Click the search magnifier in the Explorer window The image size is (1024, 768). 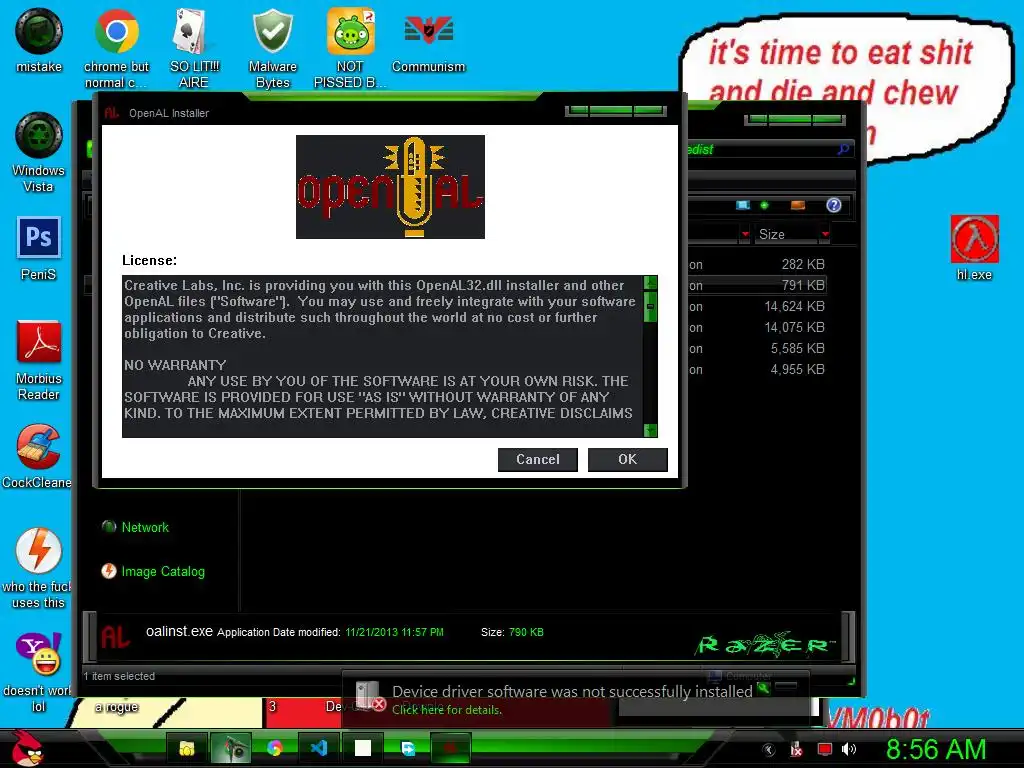pyautogui.click(x=843, y=150)
